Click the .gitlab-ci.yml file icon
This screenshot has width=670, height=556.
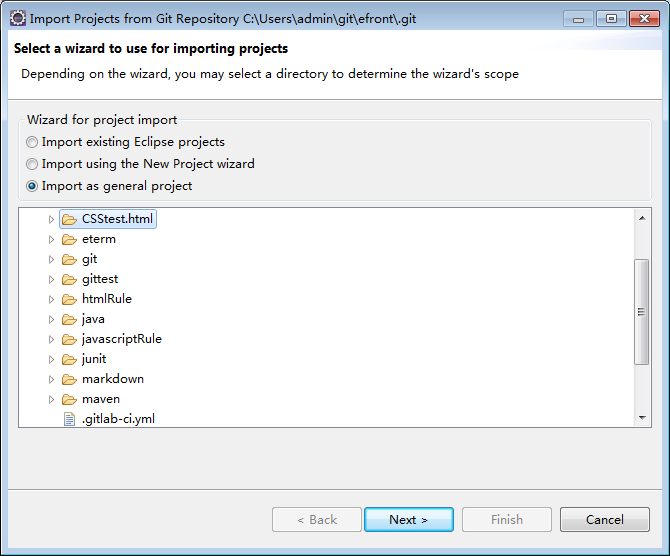coord(69,419)
